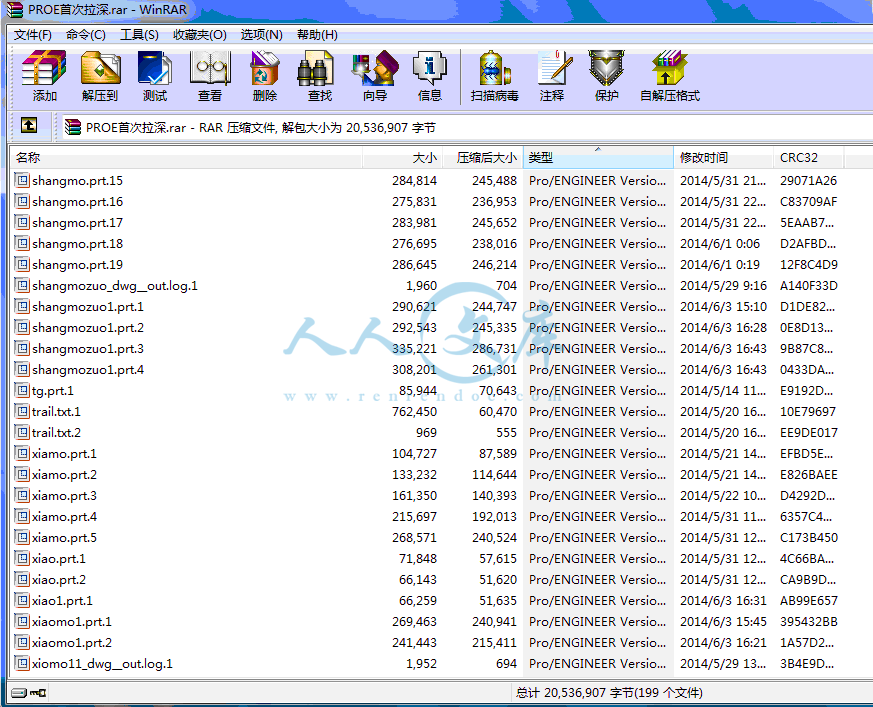Select file icon of trail.txt.1
The width and height of the screenshot is (873, 707).
pyautogui.click(x=22, y=411)
